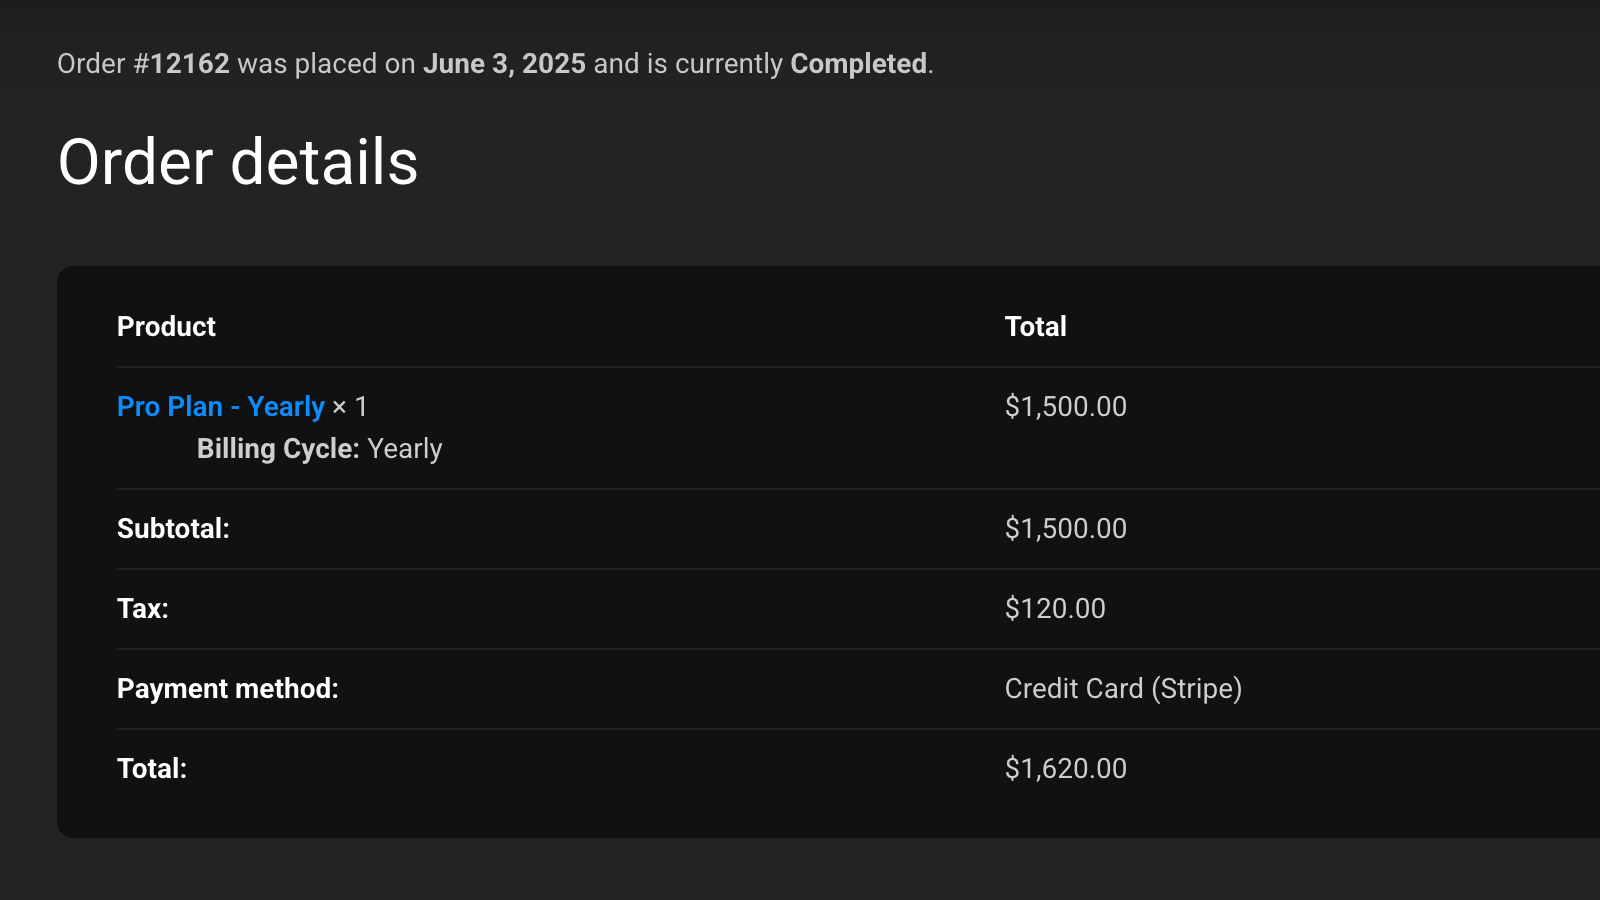Click the Yearly billing cycle value
The width and height of the screenshot is (1600, 900).
pyautogui.click(x=405, y=449)
